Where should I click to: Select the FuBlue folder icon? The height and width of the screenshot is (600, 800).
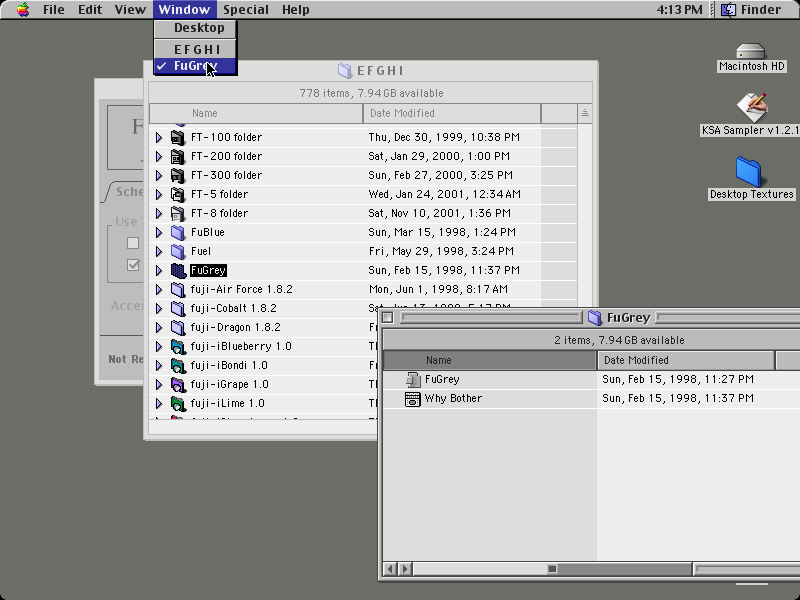(x=178, y=232)
